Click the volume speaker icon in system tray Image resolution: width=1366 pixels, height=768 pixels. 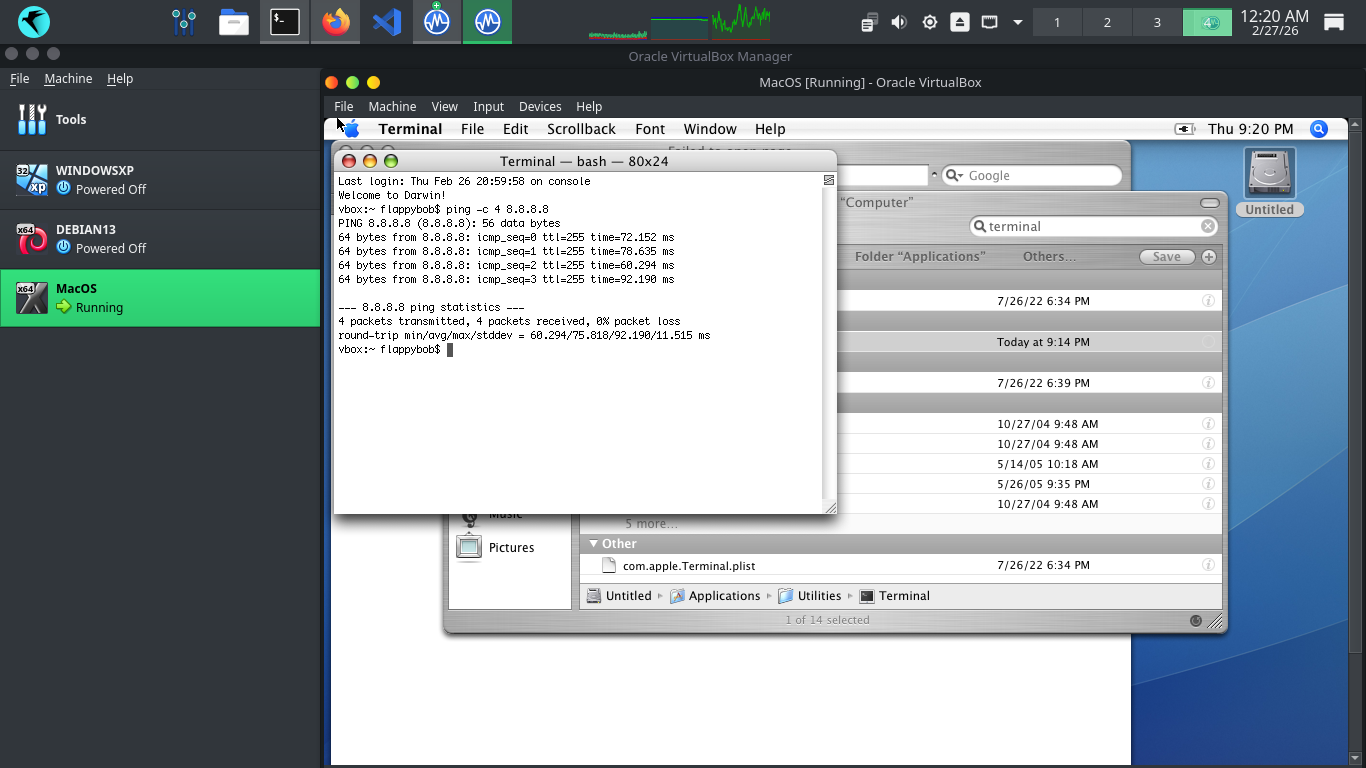click(899, 22)
